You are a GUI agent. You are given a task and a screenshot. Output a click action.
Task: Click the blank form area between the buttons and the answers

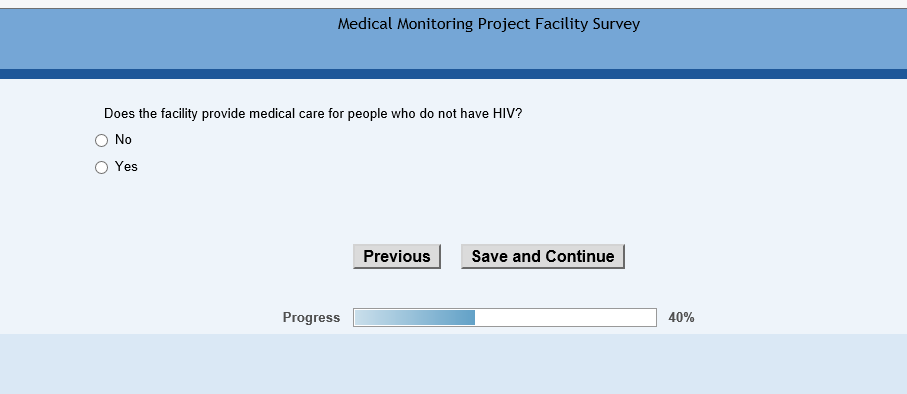454,208
